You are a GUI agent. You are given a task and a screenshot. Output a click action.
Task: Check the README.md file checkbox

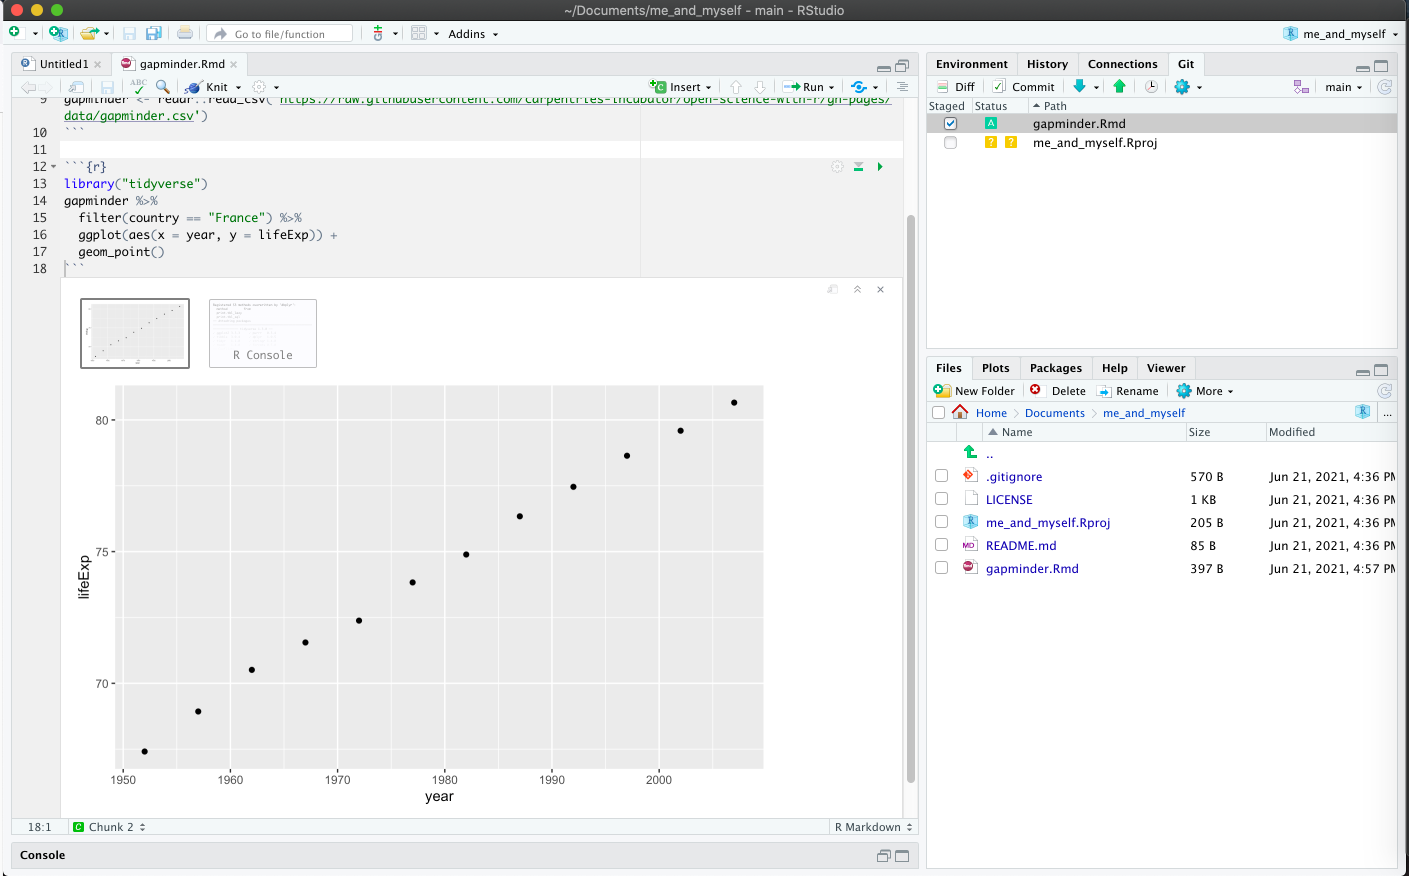point(941,545)
